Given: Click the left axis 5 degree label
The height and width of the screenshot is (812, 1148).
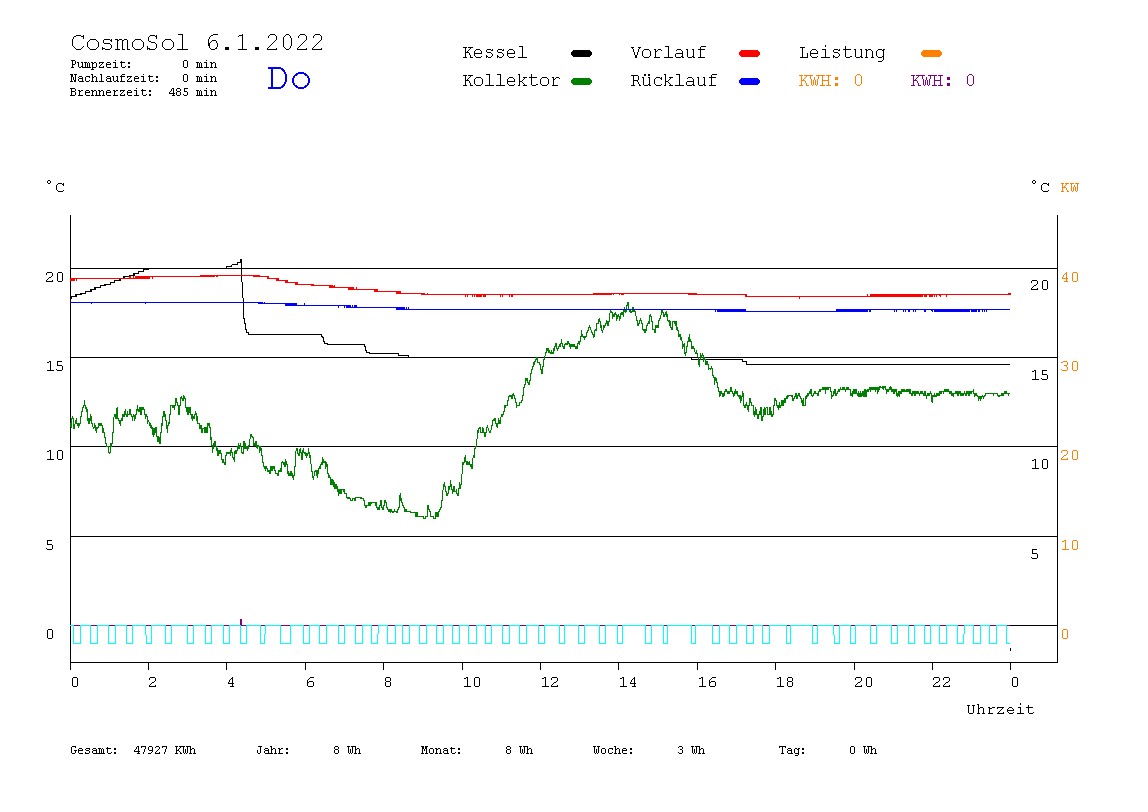Looking at the screenshot, I should (x=50, y=545).
